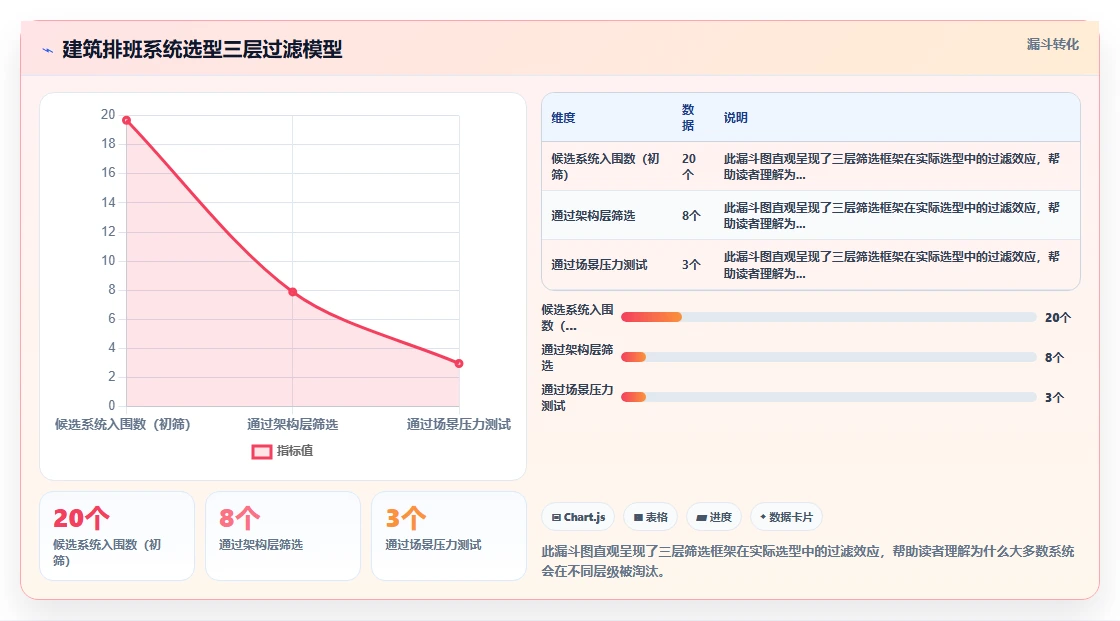Screen dimensions: 1120x621
Task: Click the 通过架构层筛选 progress bar
Action: click(829, 357)
